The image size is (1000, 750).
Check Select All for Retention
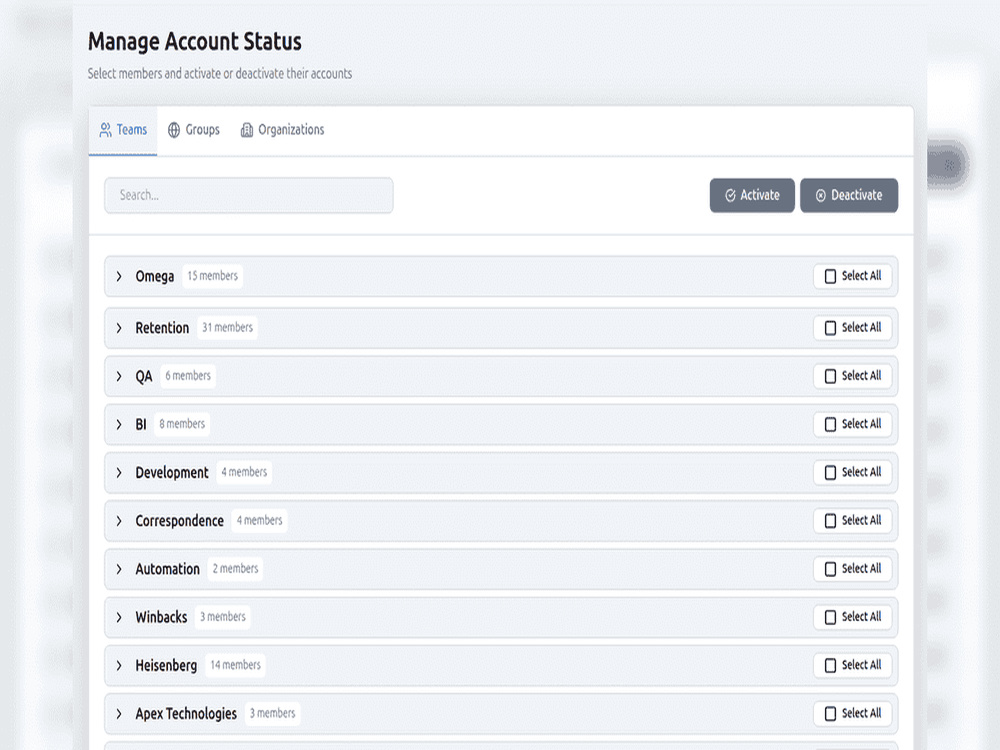pos(852,328)
